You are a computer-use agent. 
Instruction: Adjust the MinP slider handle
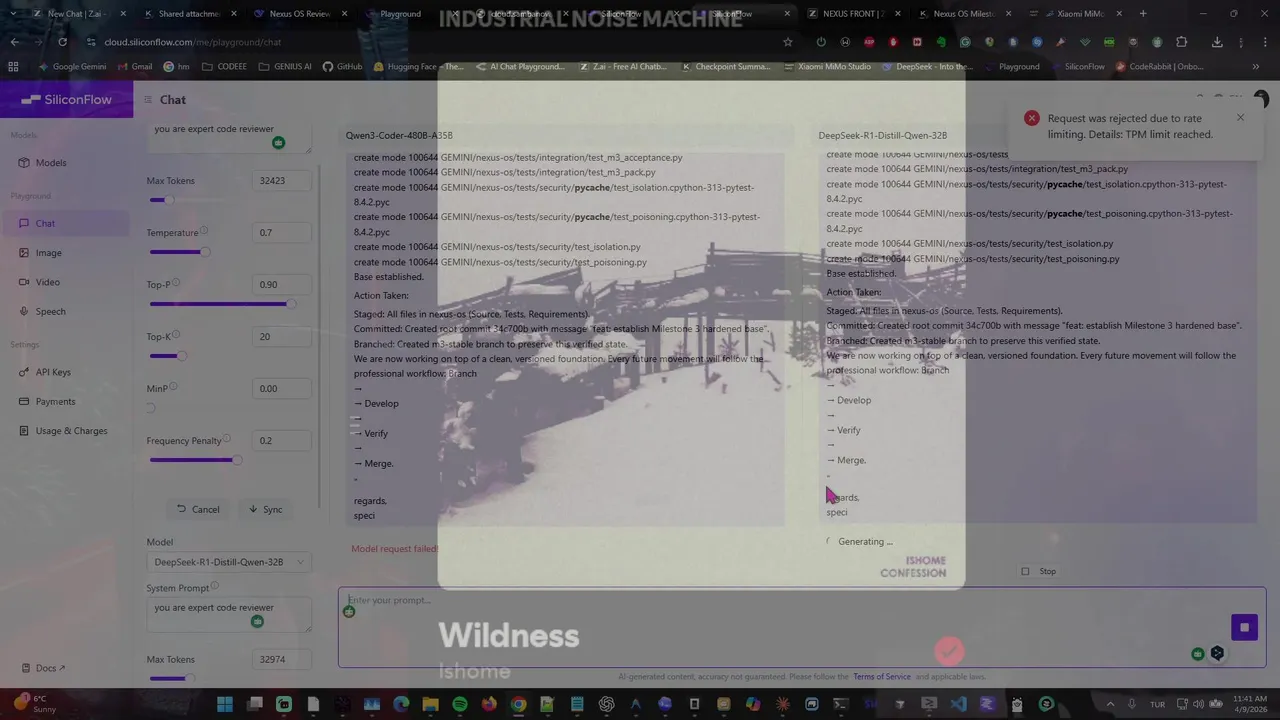coord(151,408)
